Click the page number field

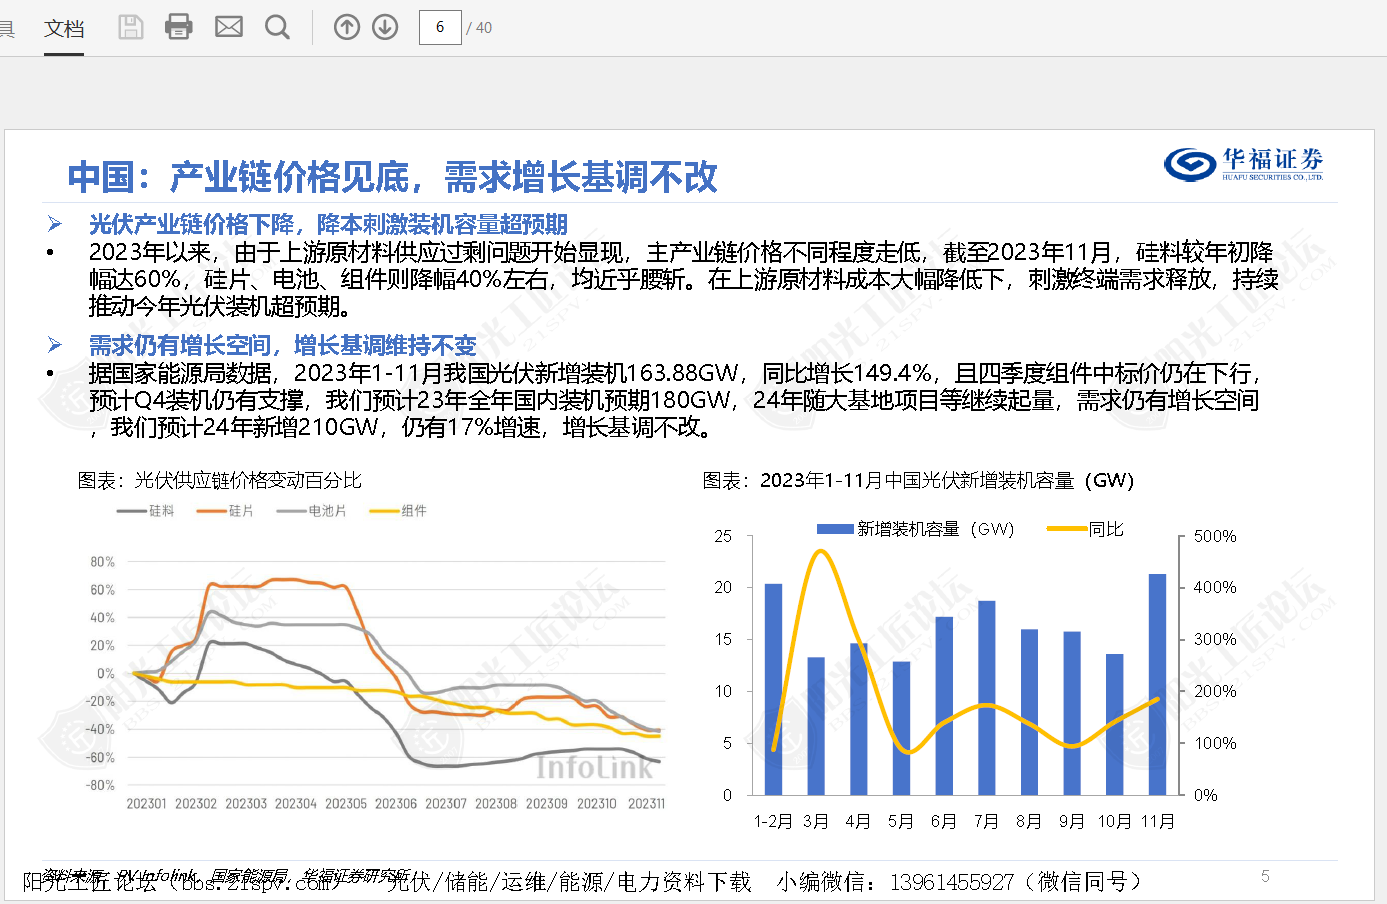(440, 27)
